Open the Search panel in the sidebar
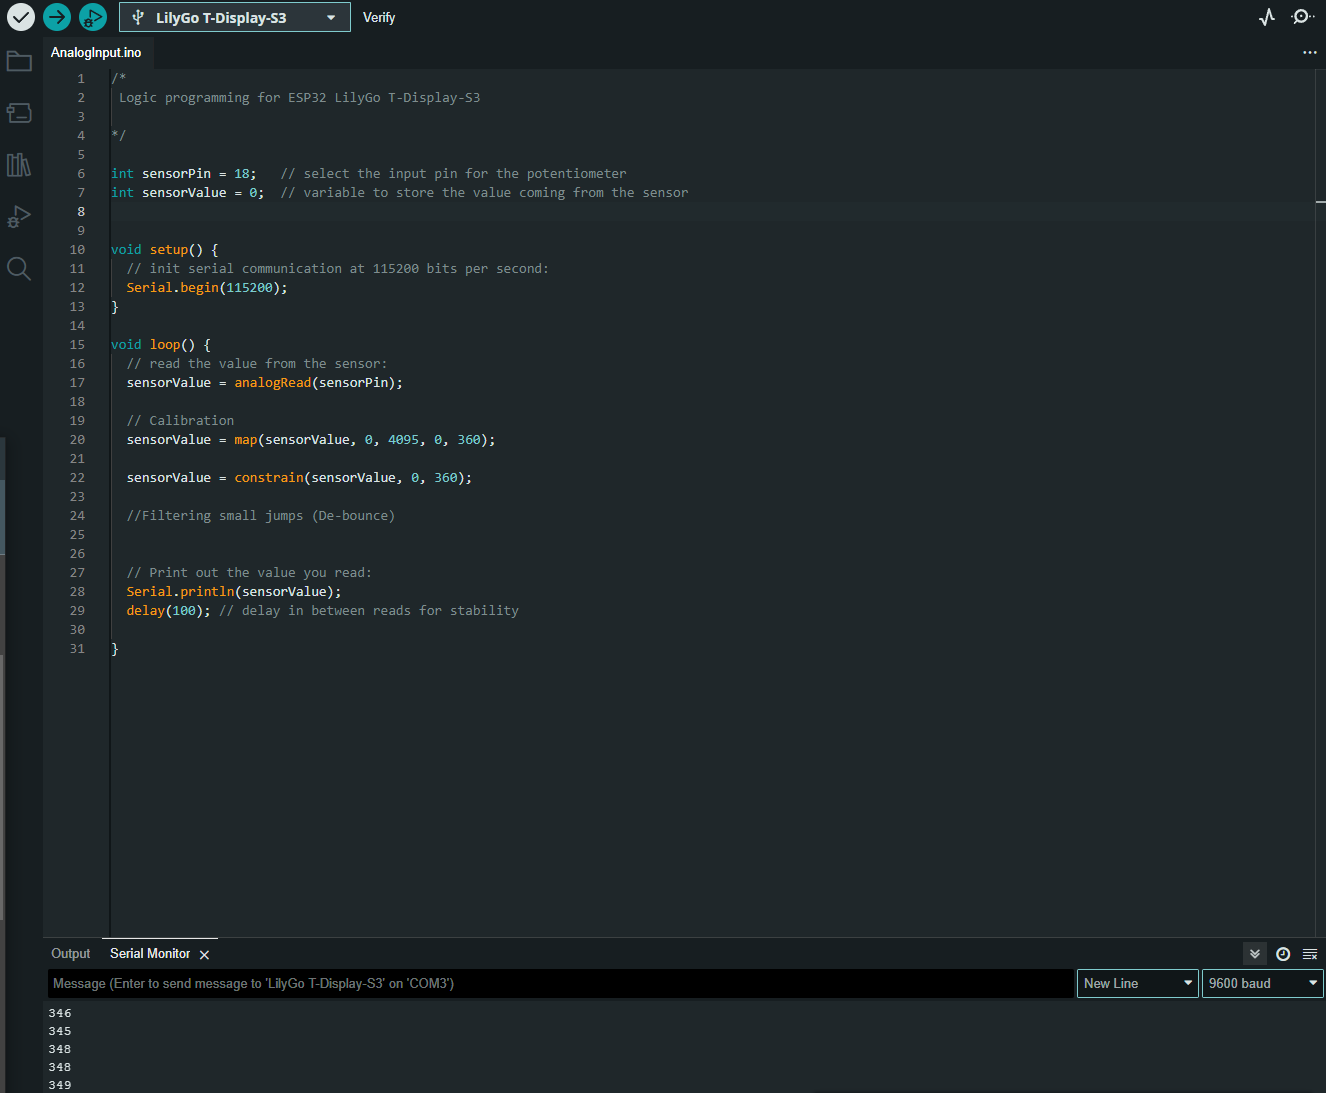This screenshot has width=1326, height=1093. 19,268
